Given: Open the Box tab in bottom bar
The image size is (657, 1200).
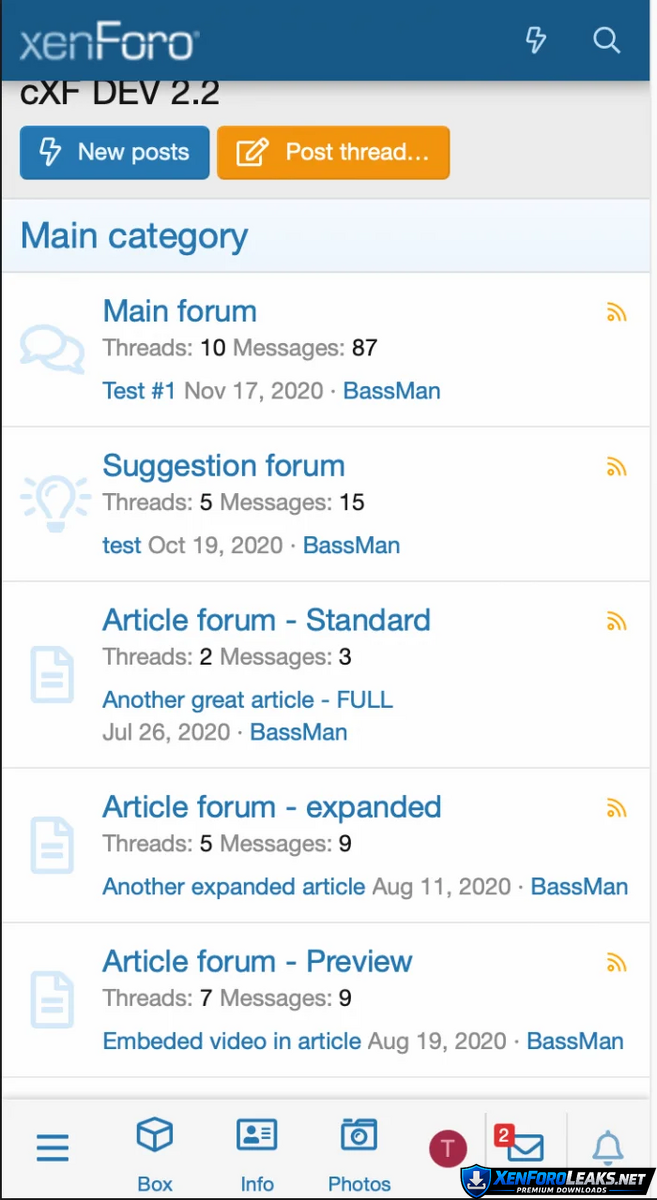Looking at the screenshot, I should point(155,1155).
